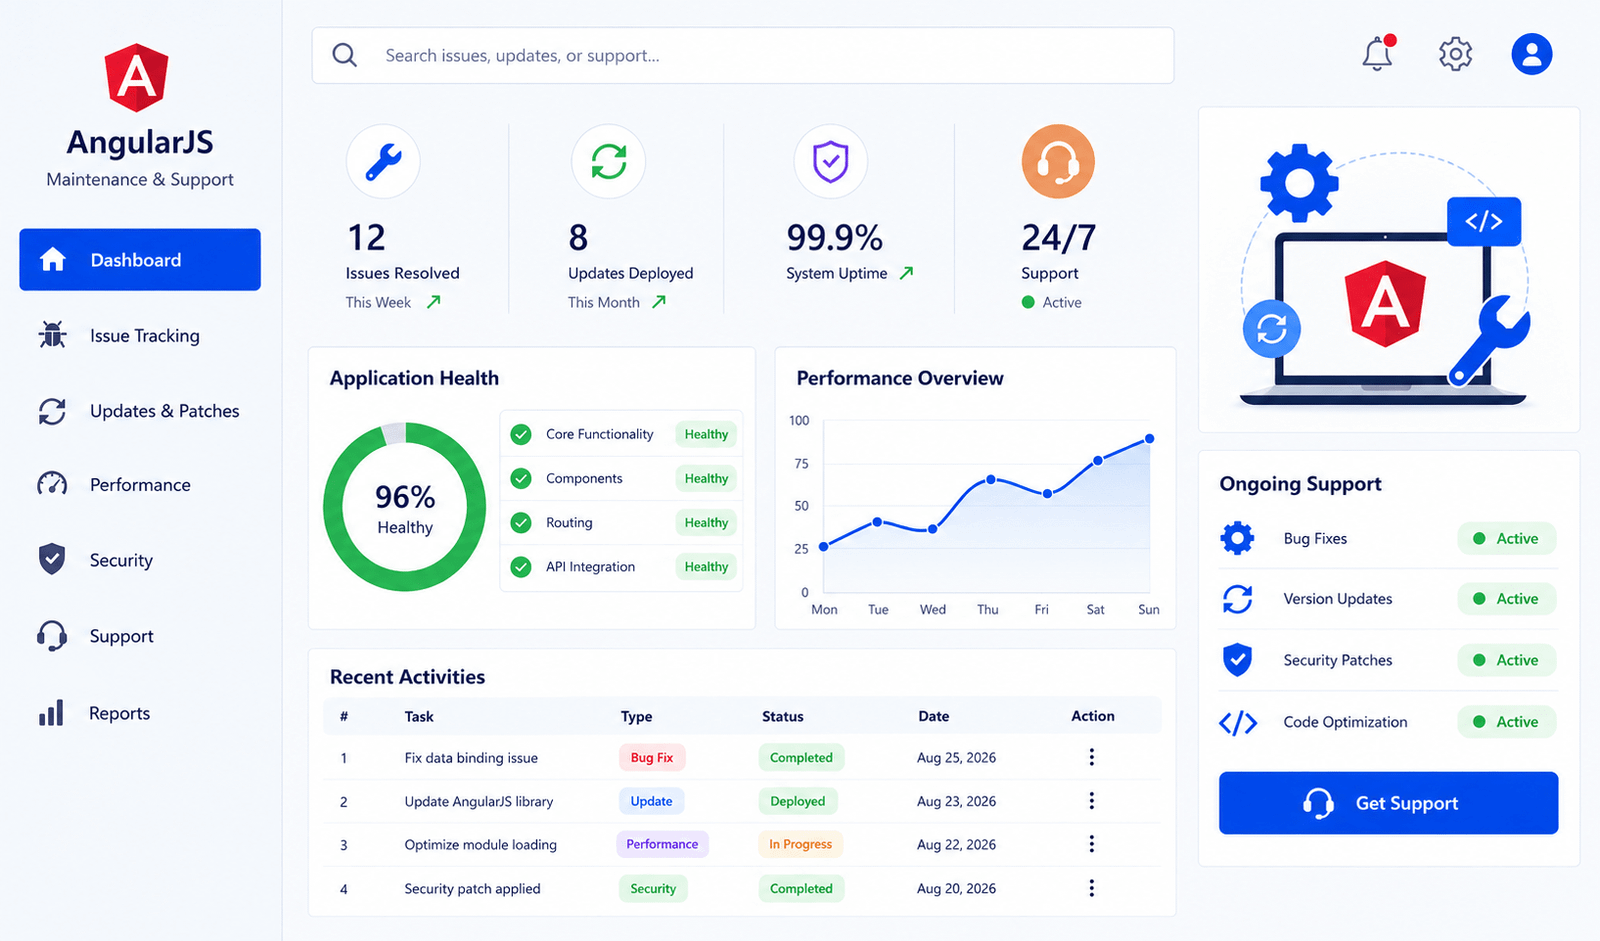Click the API Integration green checkmark

tap(521, 567)
